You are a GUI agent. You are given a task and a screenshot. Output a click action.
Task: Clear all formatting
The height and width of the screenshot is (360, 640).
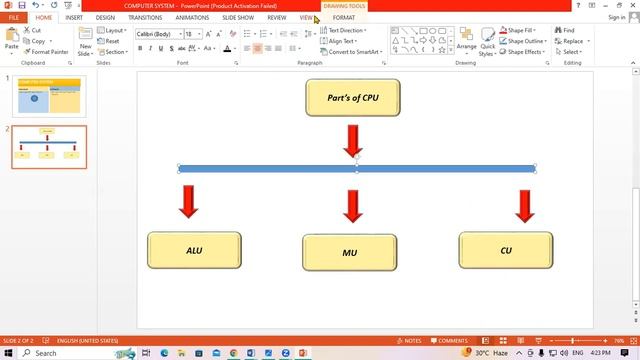233,34
